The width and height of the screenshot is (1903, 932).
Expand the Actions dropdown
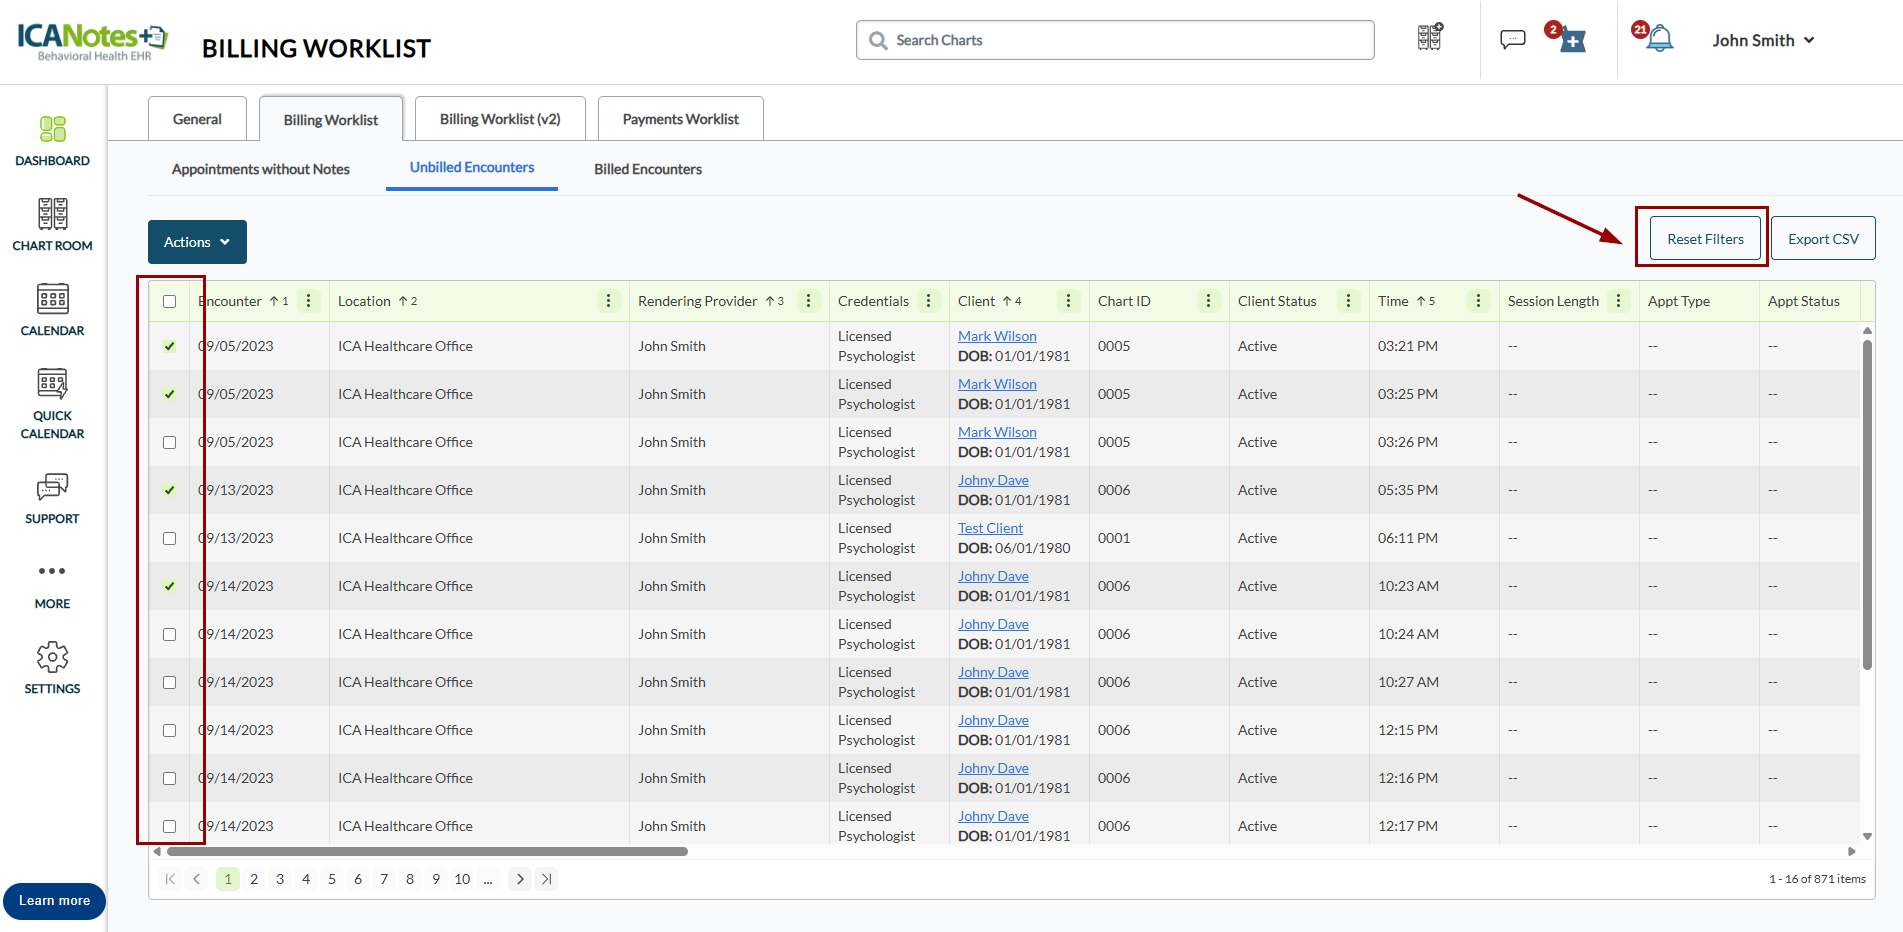tap(197, 242)
